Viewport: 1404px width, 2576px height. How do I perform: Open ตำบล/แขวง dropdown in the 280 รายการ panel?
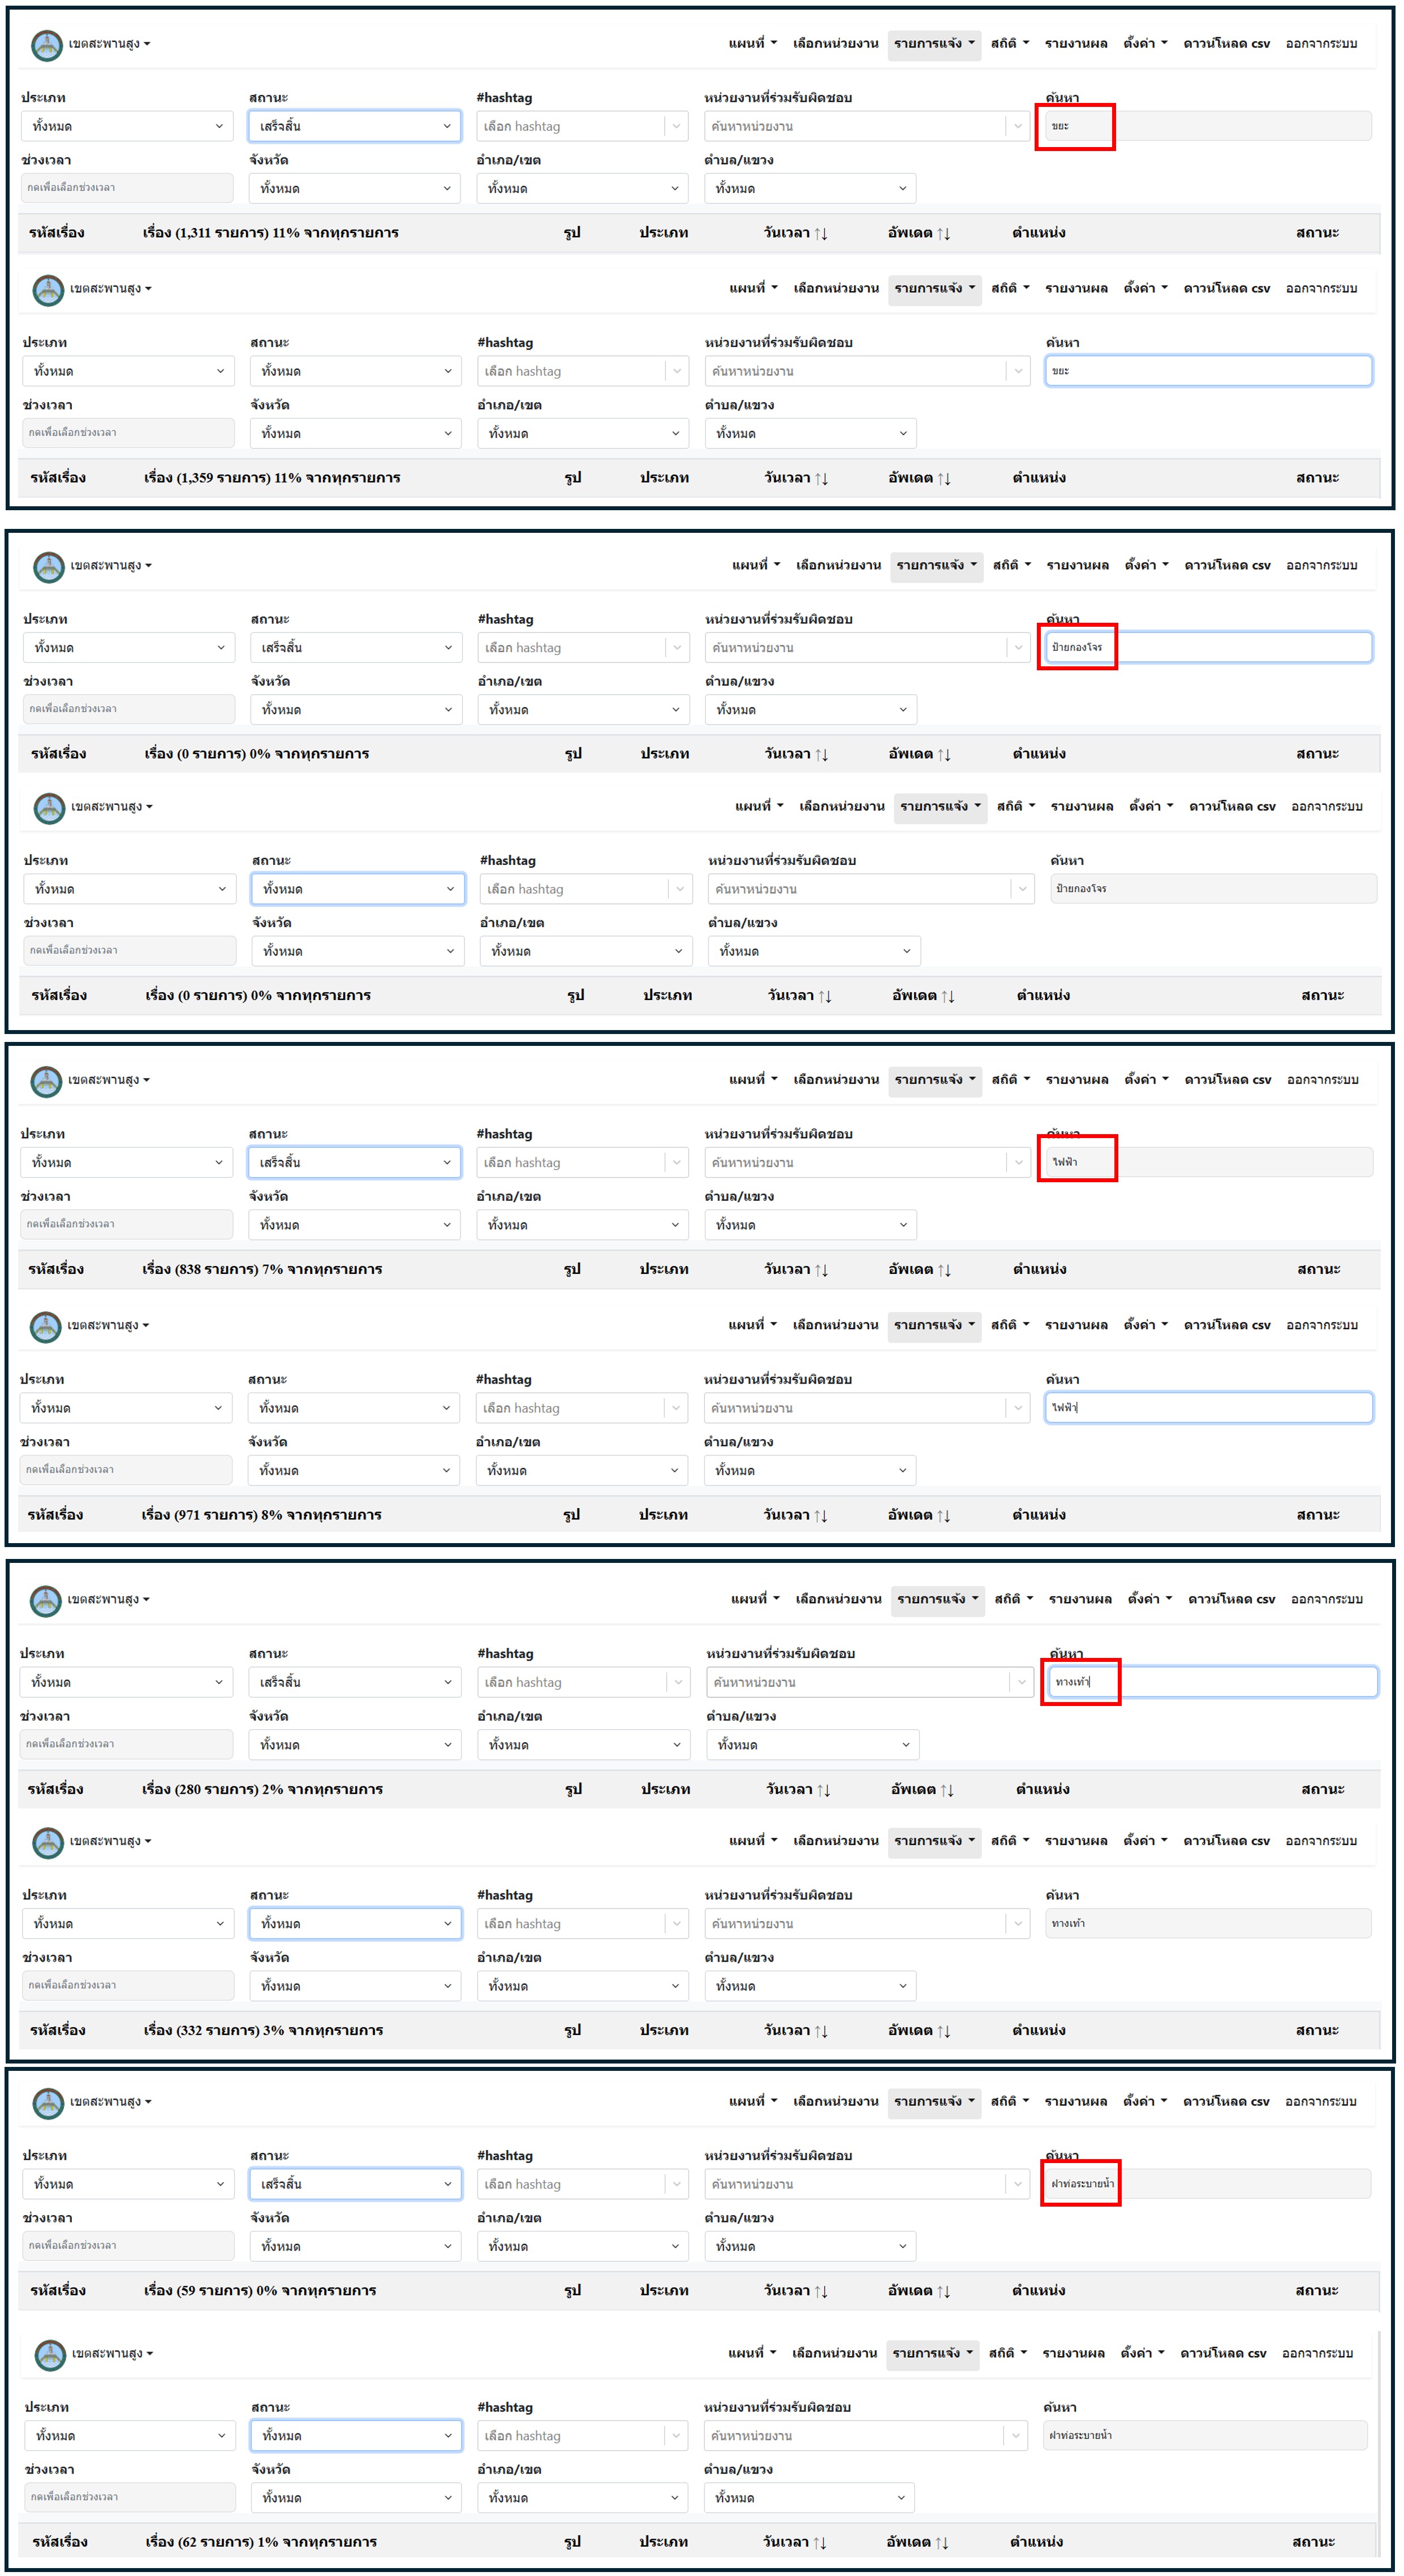click(x=813, y=1744)
